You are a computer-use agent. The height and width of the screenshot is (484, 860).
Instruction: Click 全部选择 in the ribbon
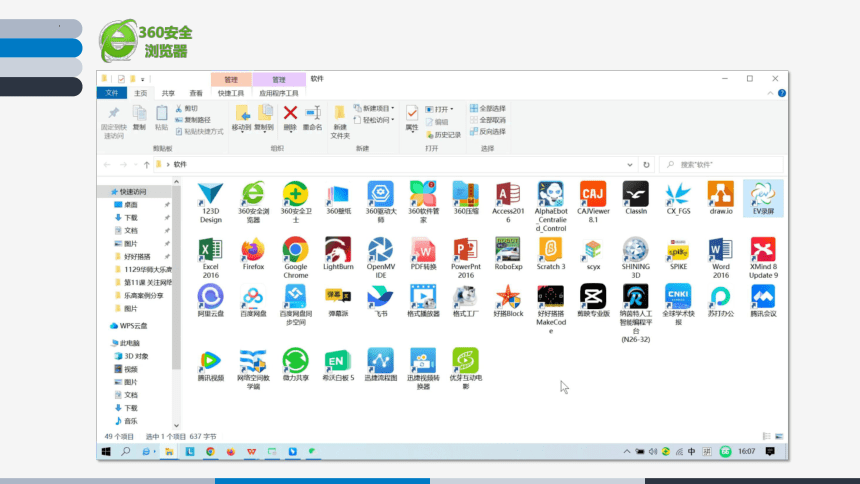(488, 108)
